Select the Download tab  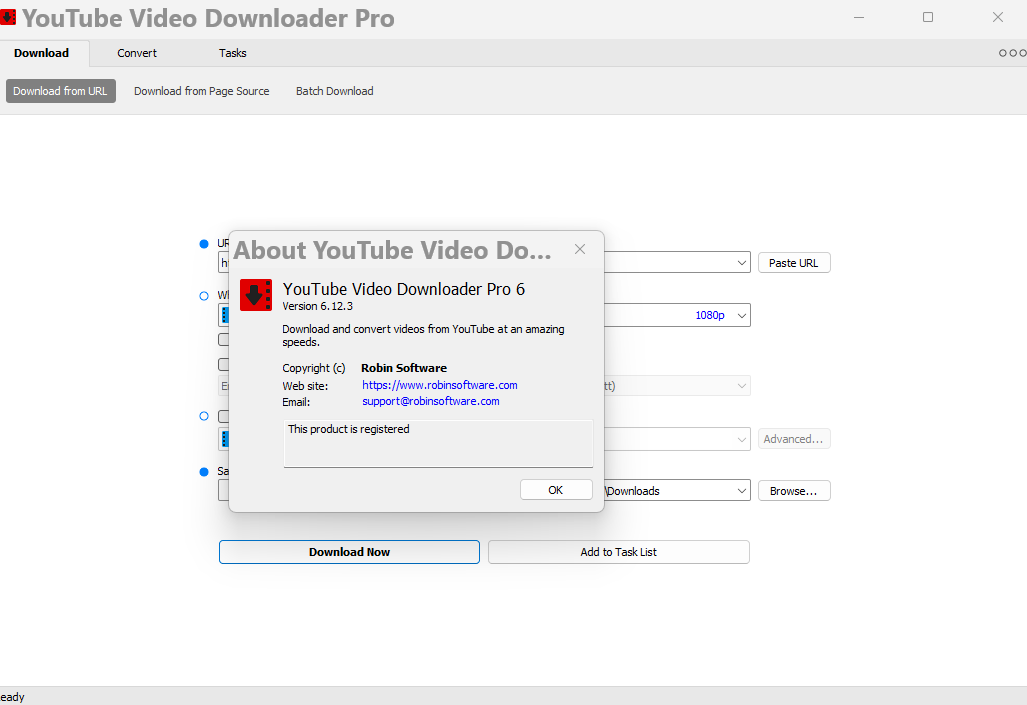[x=41, y=53]
